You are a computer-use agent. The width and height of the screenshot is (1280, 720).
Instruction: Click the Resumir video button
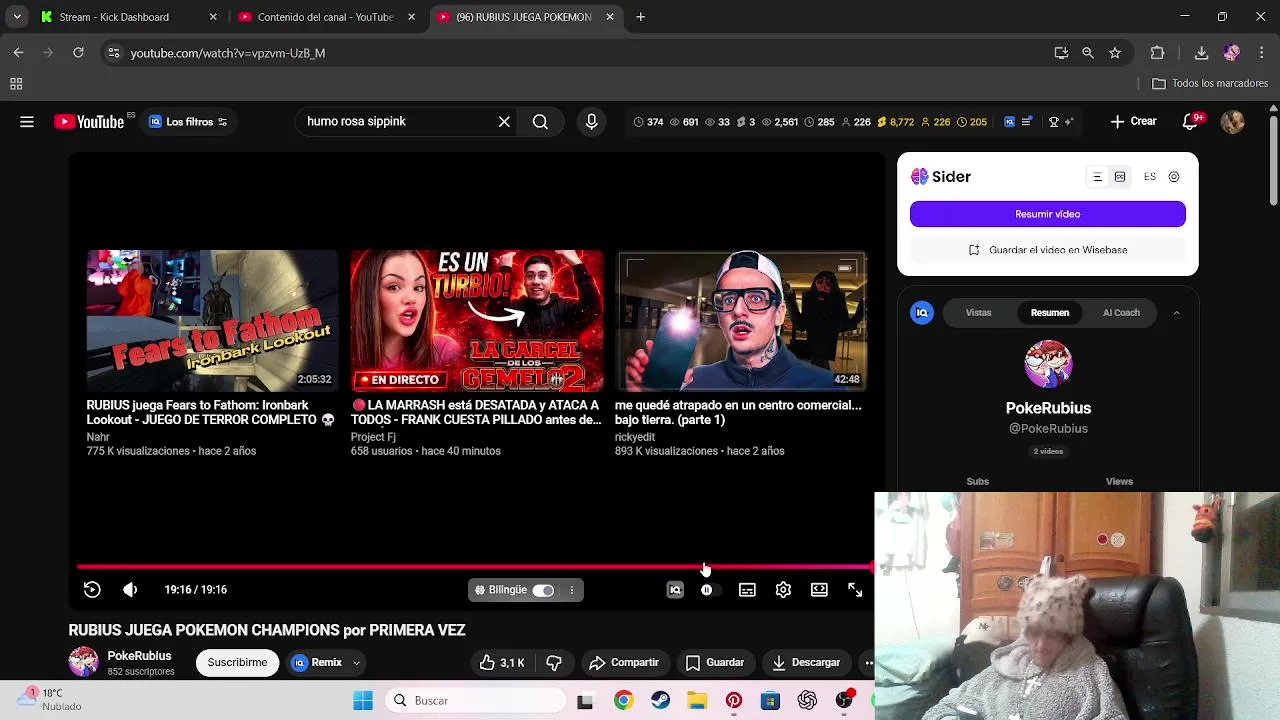click(x=1048, y=214)
